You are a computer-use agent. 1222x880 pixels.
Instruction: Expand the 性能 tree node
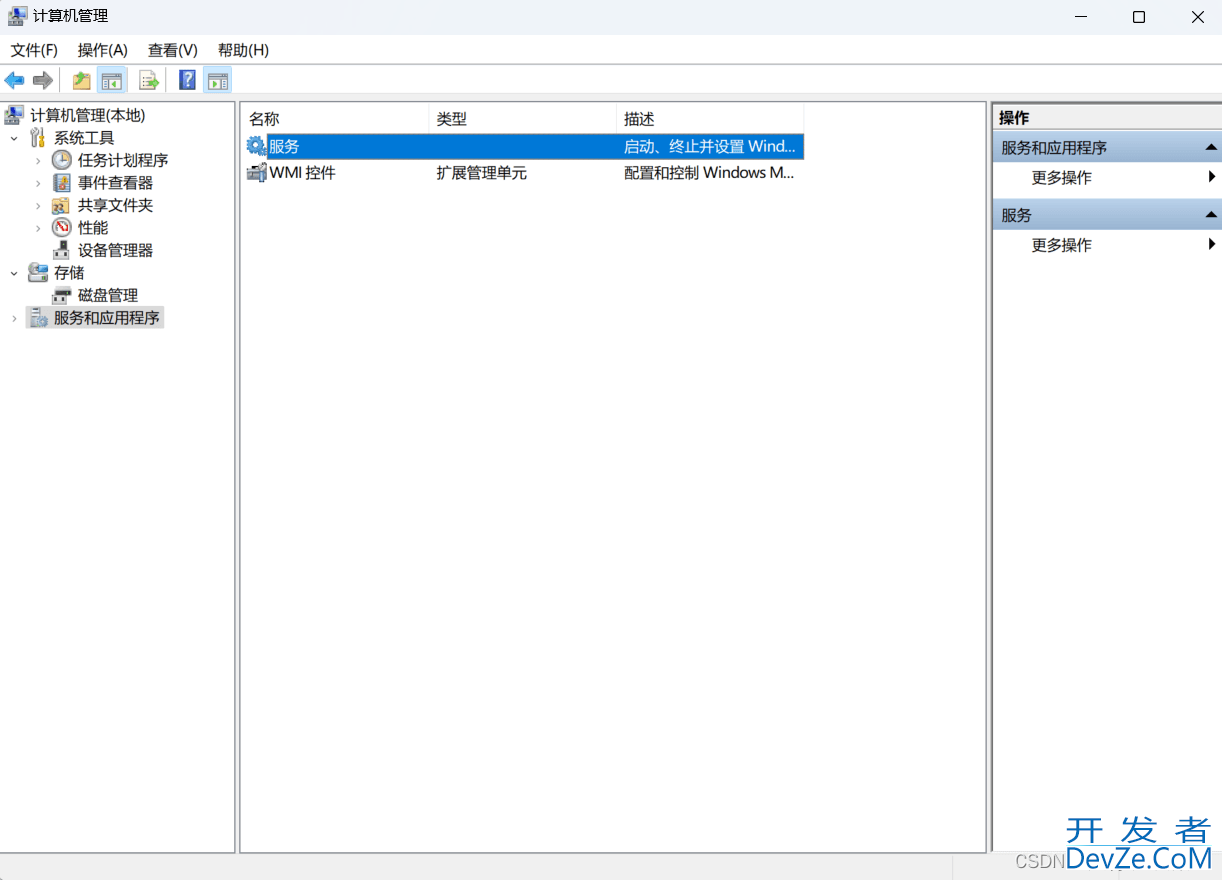click(38, 228)
